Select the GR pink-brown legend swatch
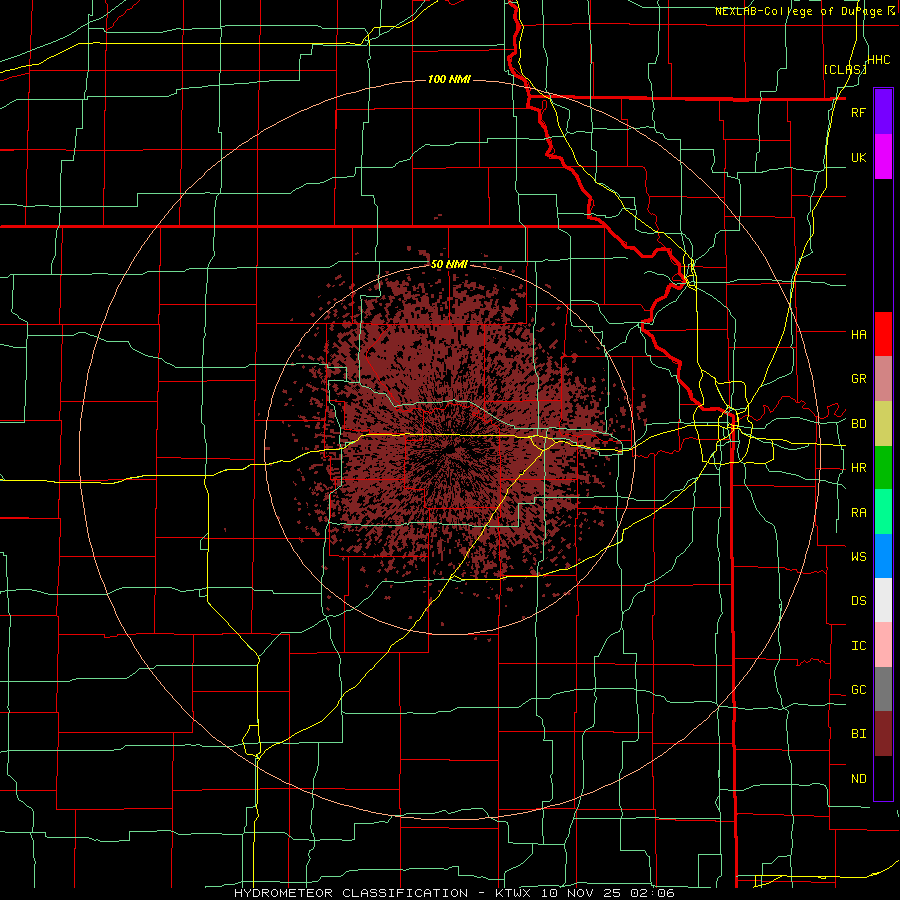Screen dimensions: 900x900 883,378
